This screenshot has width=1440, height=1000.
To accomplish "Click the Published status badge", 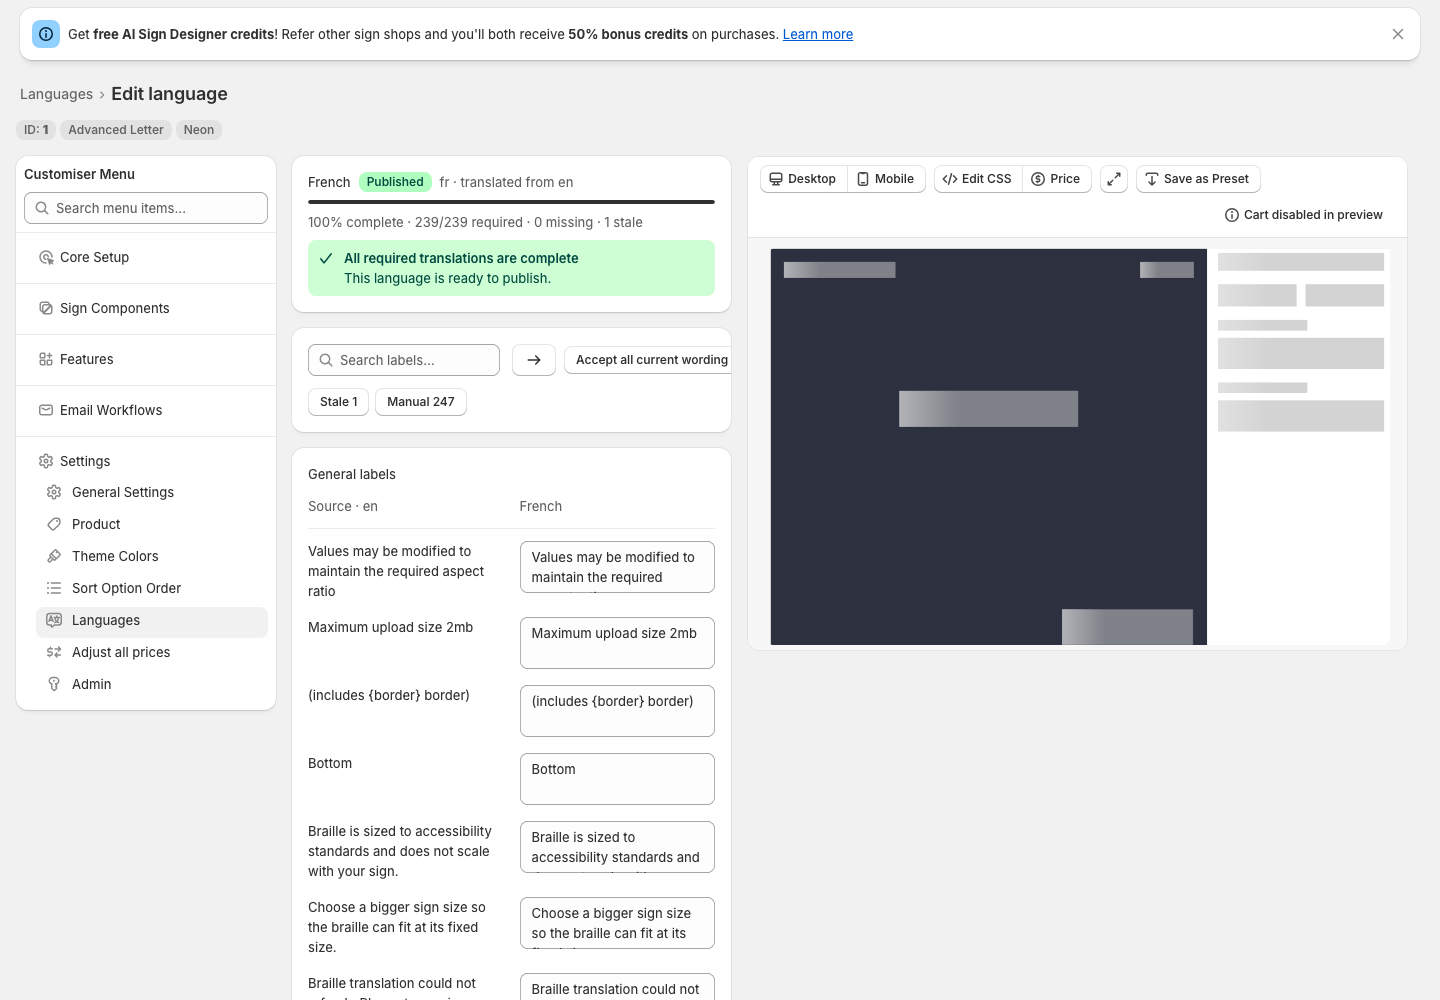I will (x=395, y=182).
